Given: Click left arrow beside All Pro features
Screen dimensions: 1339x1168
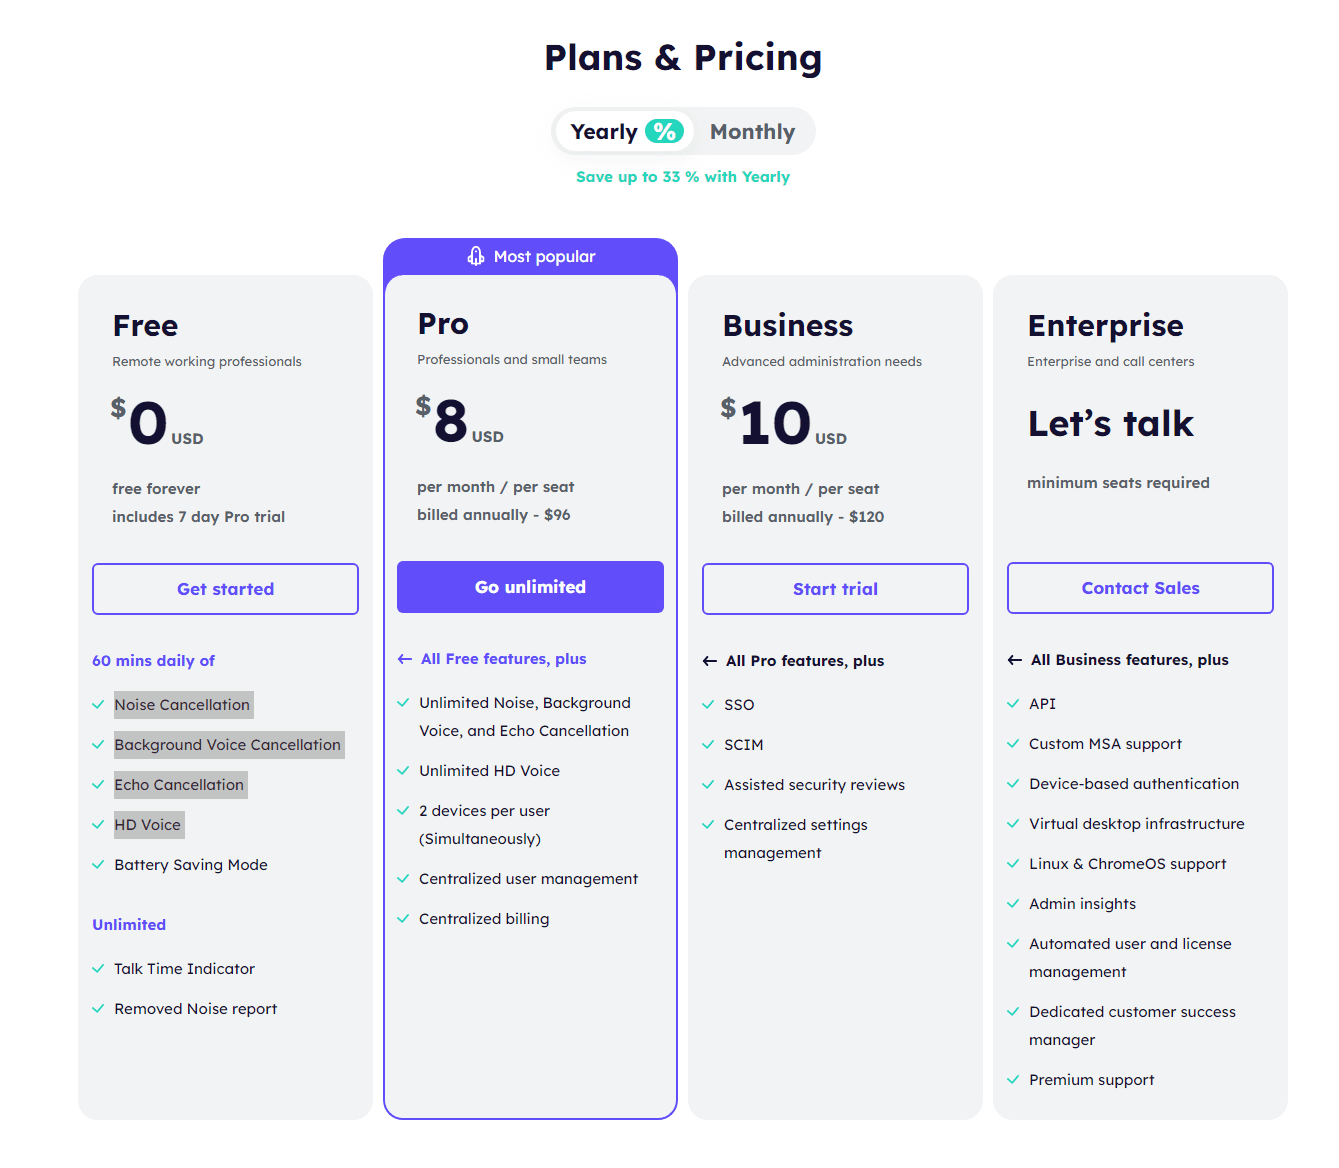Looking at the screenshot, I should click(710, 661).
